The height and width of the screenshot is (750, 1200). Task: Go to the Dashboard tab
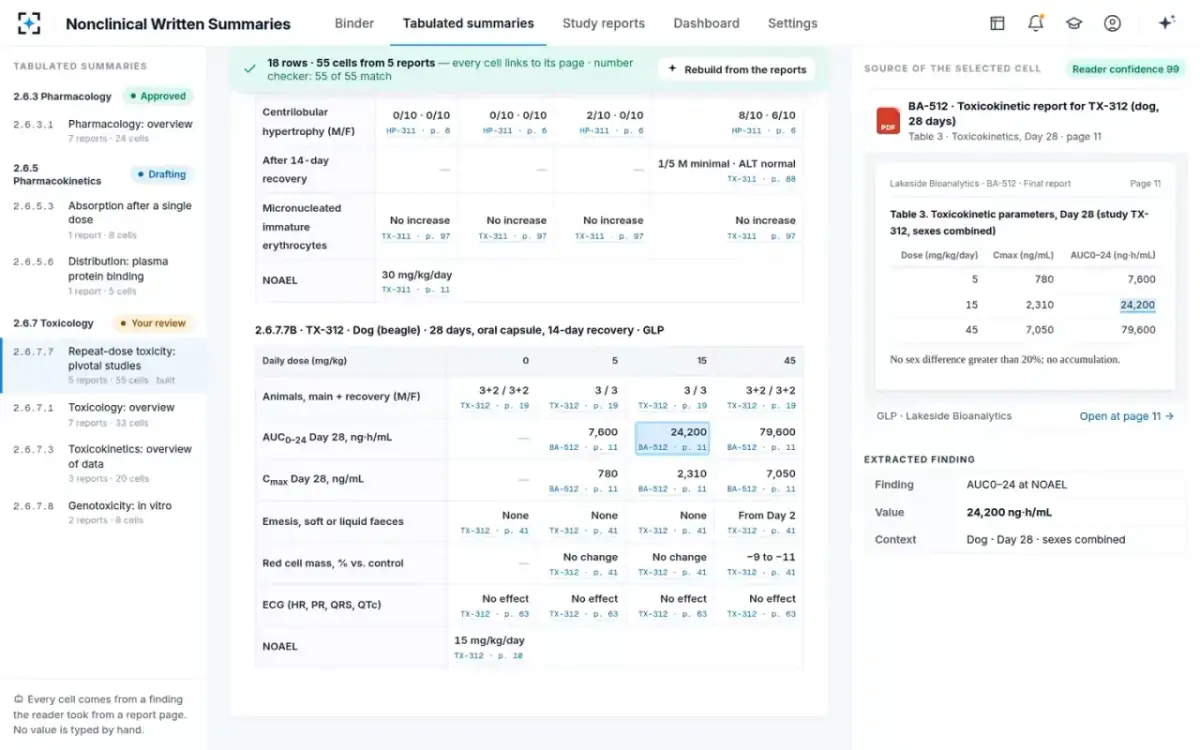click(706, 23)
